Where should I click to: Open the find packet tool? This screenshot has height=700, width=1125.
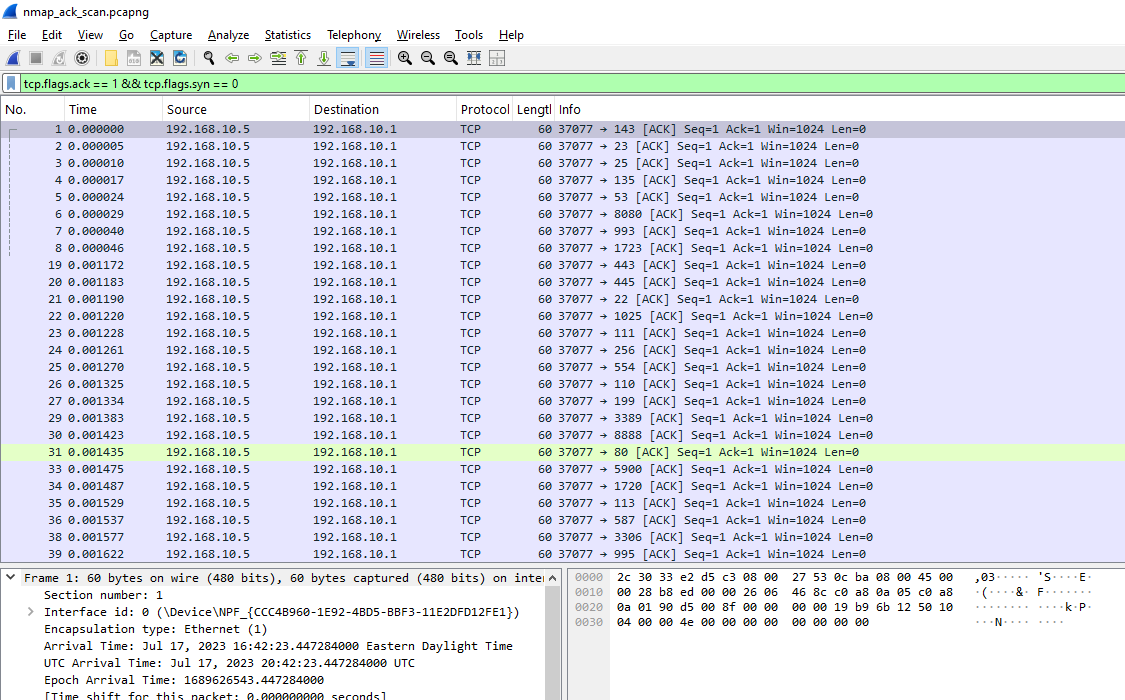pos(208,57)
